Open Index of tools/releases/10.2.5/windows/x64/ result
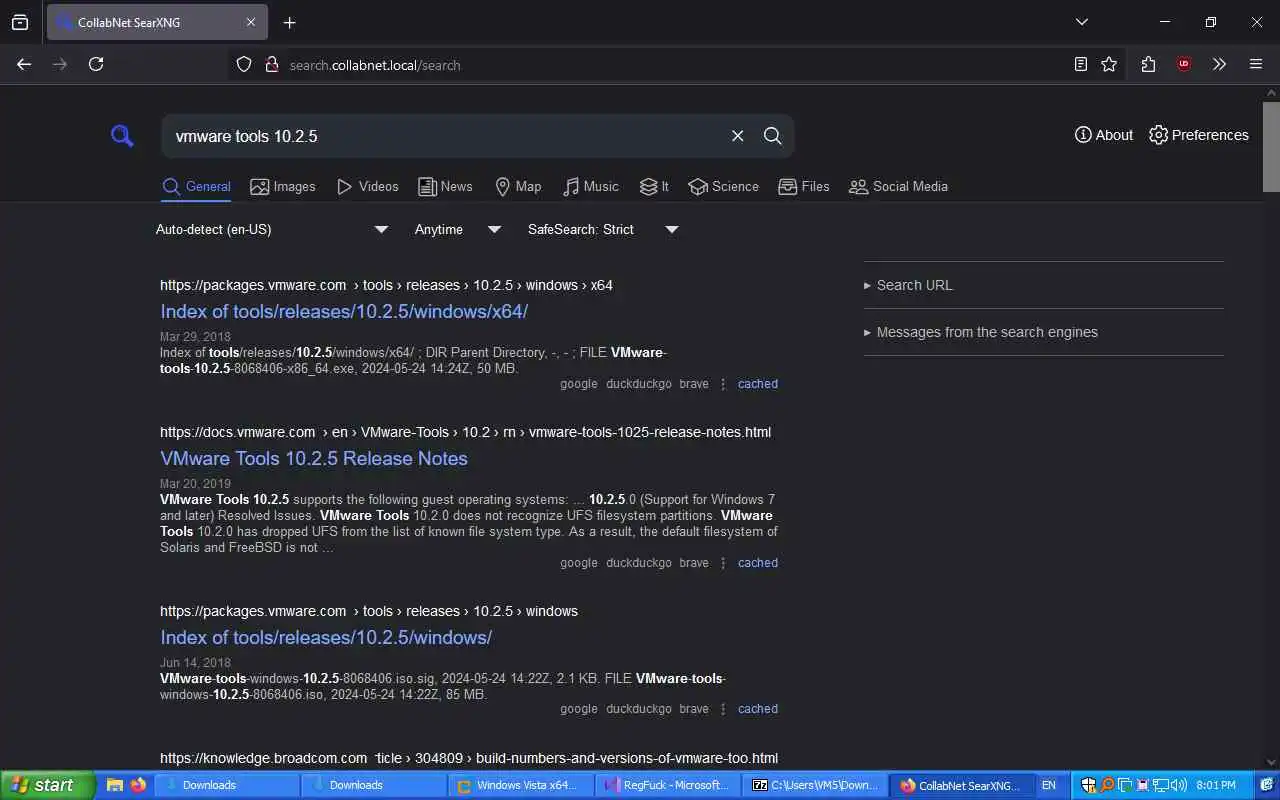The height and width of the screenshot is (800, 1280). (344, 311)
